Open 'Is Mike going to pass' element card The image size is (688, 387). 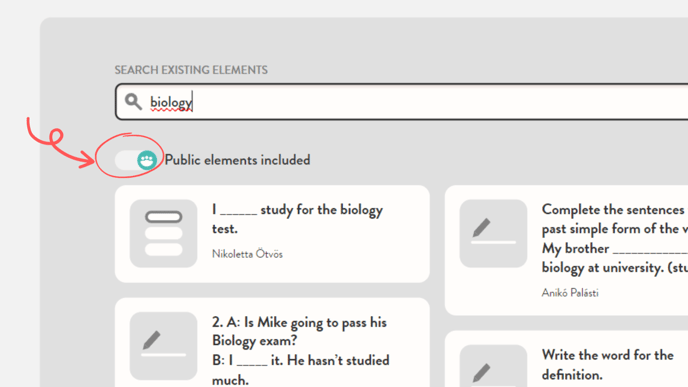(x=272, y=343)
